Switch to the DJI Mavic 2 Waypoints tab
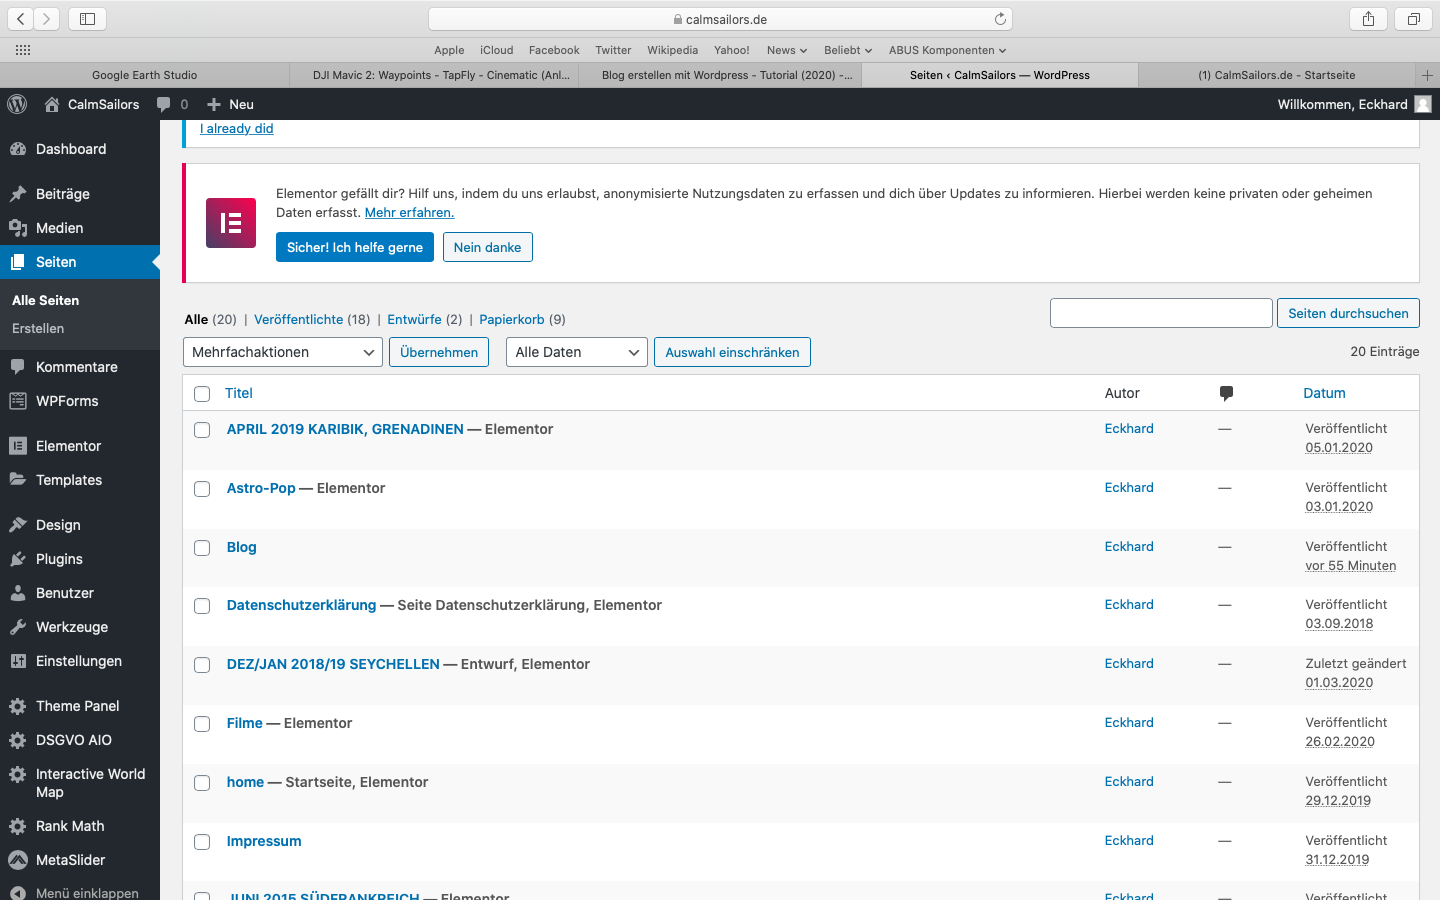This screenshot has width=1440, height=900. [x=434, y=75]
